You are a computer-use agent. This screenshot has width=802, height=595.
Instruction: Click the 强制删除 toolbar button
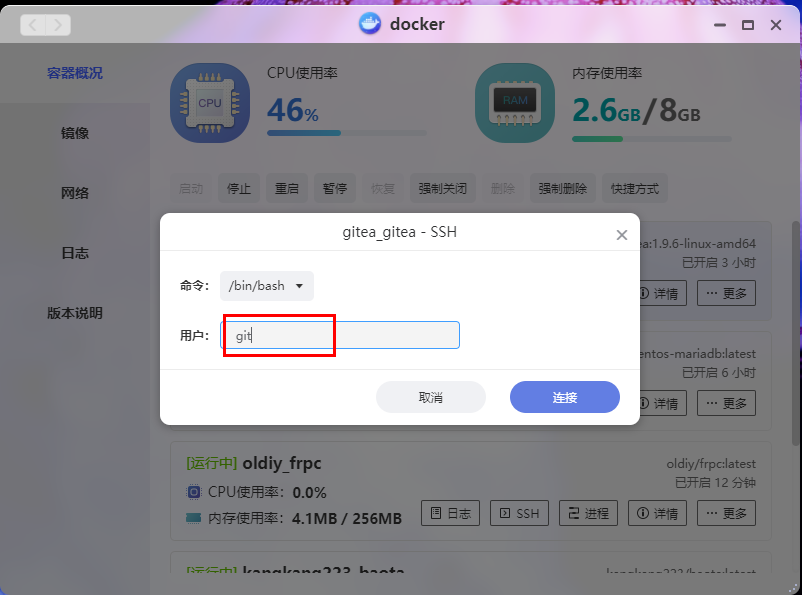(563, 188)
